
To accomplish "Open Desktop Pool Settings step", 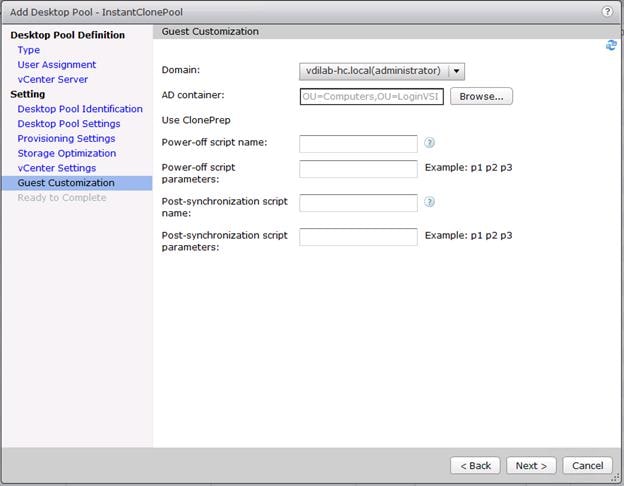I will (x=68, y=123).
